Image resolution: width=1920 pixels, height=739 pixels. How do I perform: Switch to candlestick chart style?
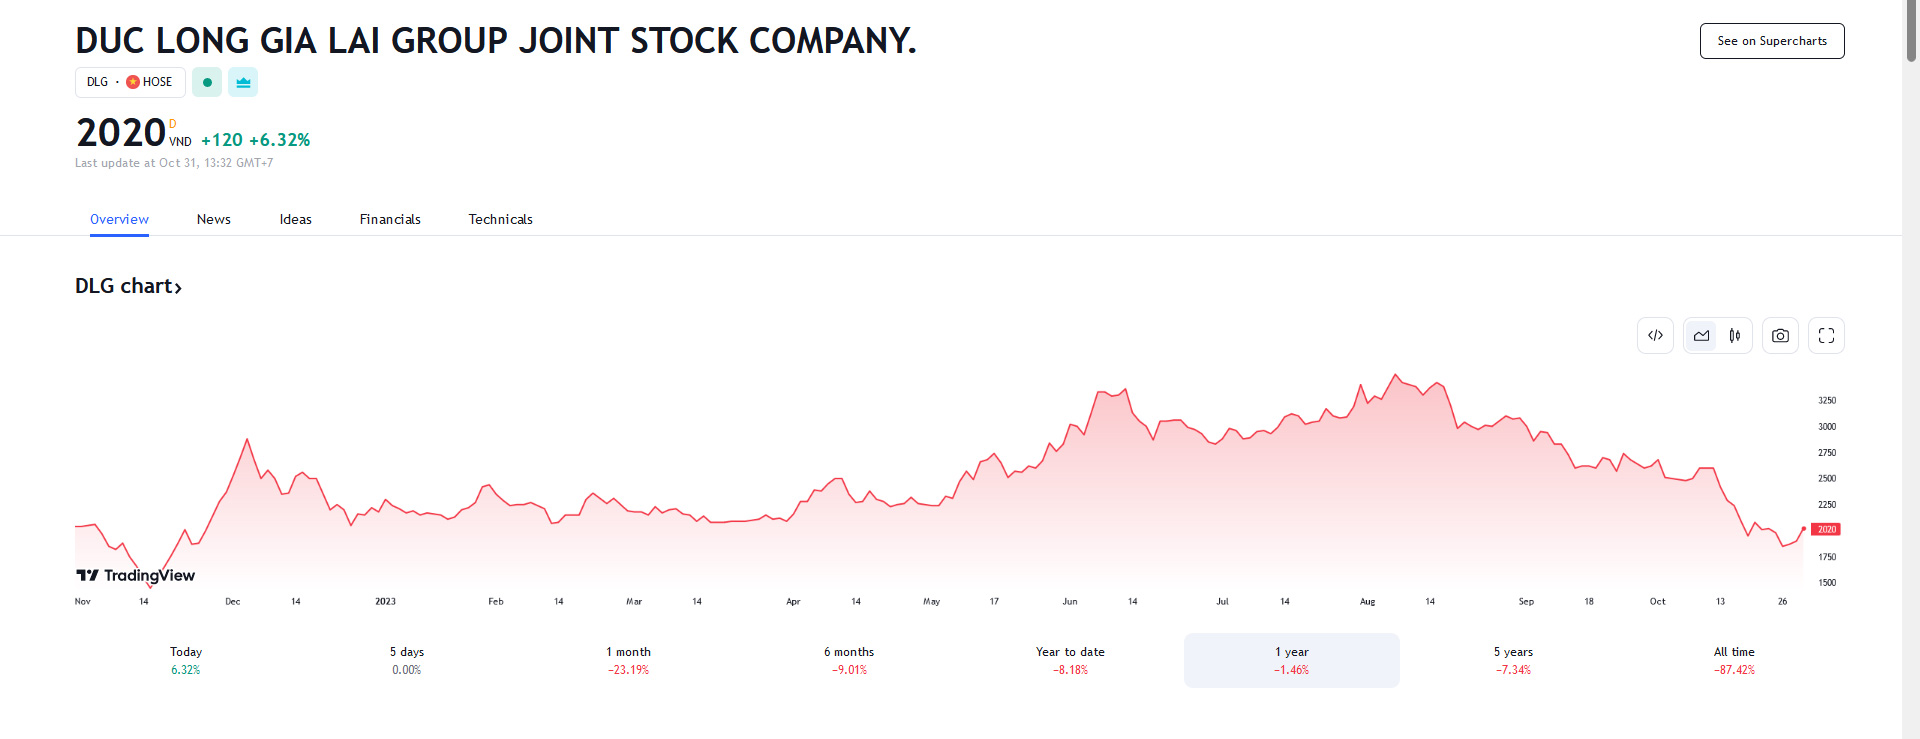1735,336
